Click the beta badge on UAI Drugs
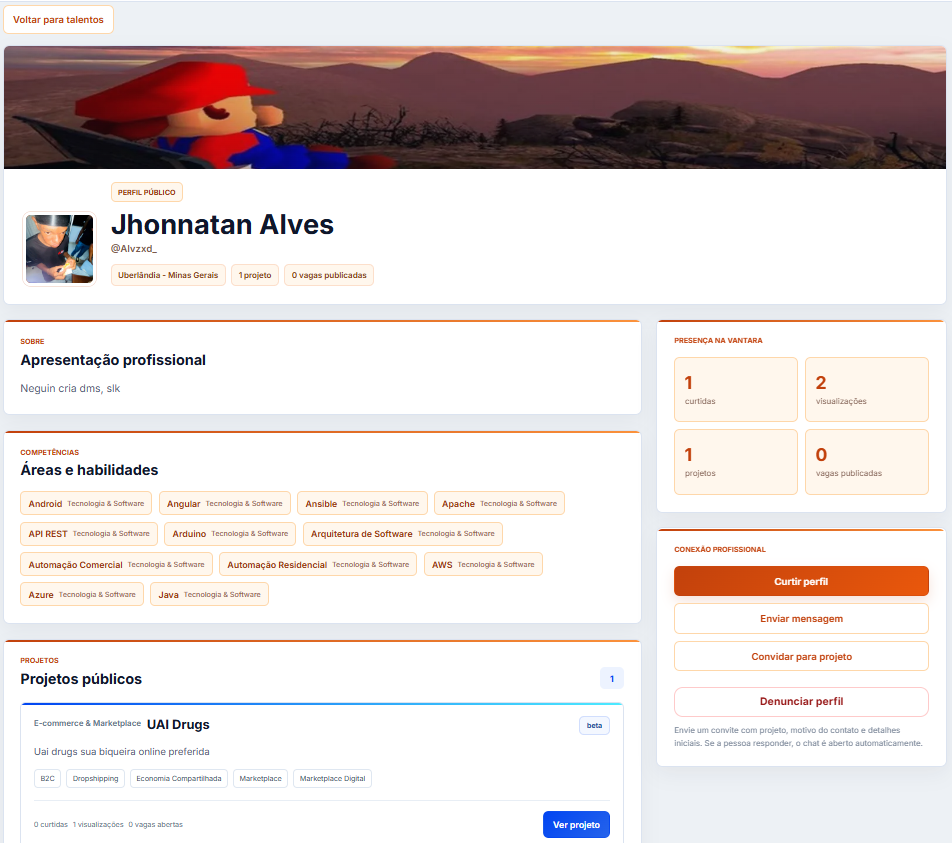 pyautogui.click(x=594, y=725)
